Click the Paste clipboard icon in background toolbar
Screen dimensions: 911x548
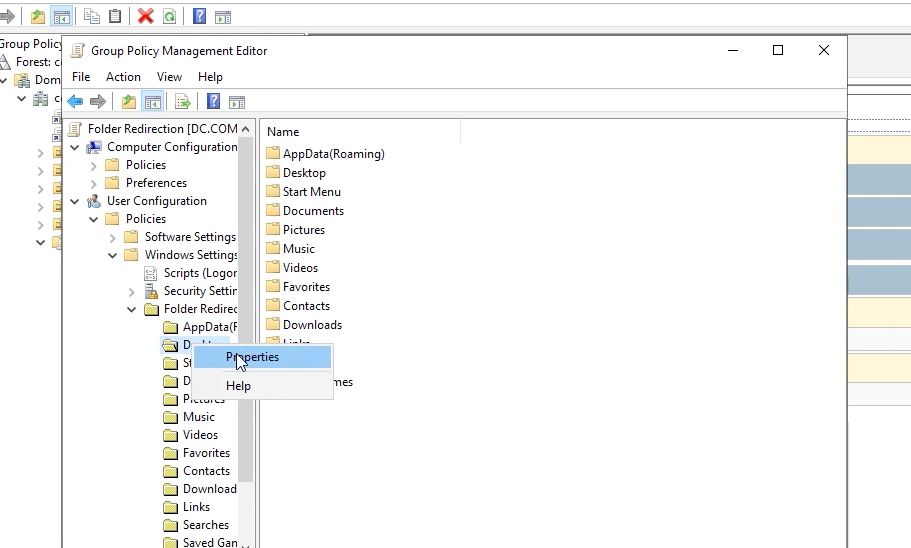115,16
